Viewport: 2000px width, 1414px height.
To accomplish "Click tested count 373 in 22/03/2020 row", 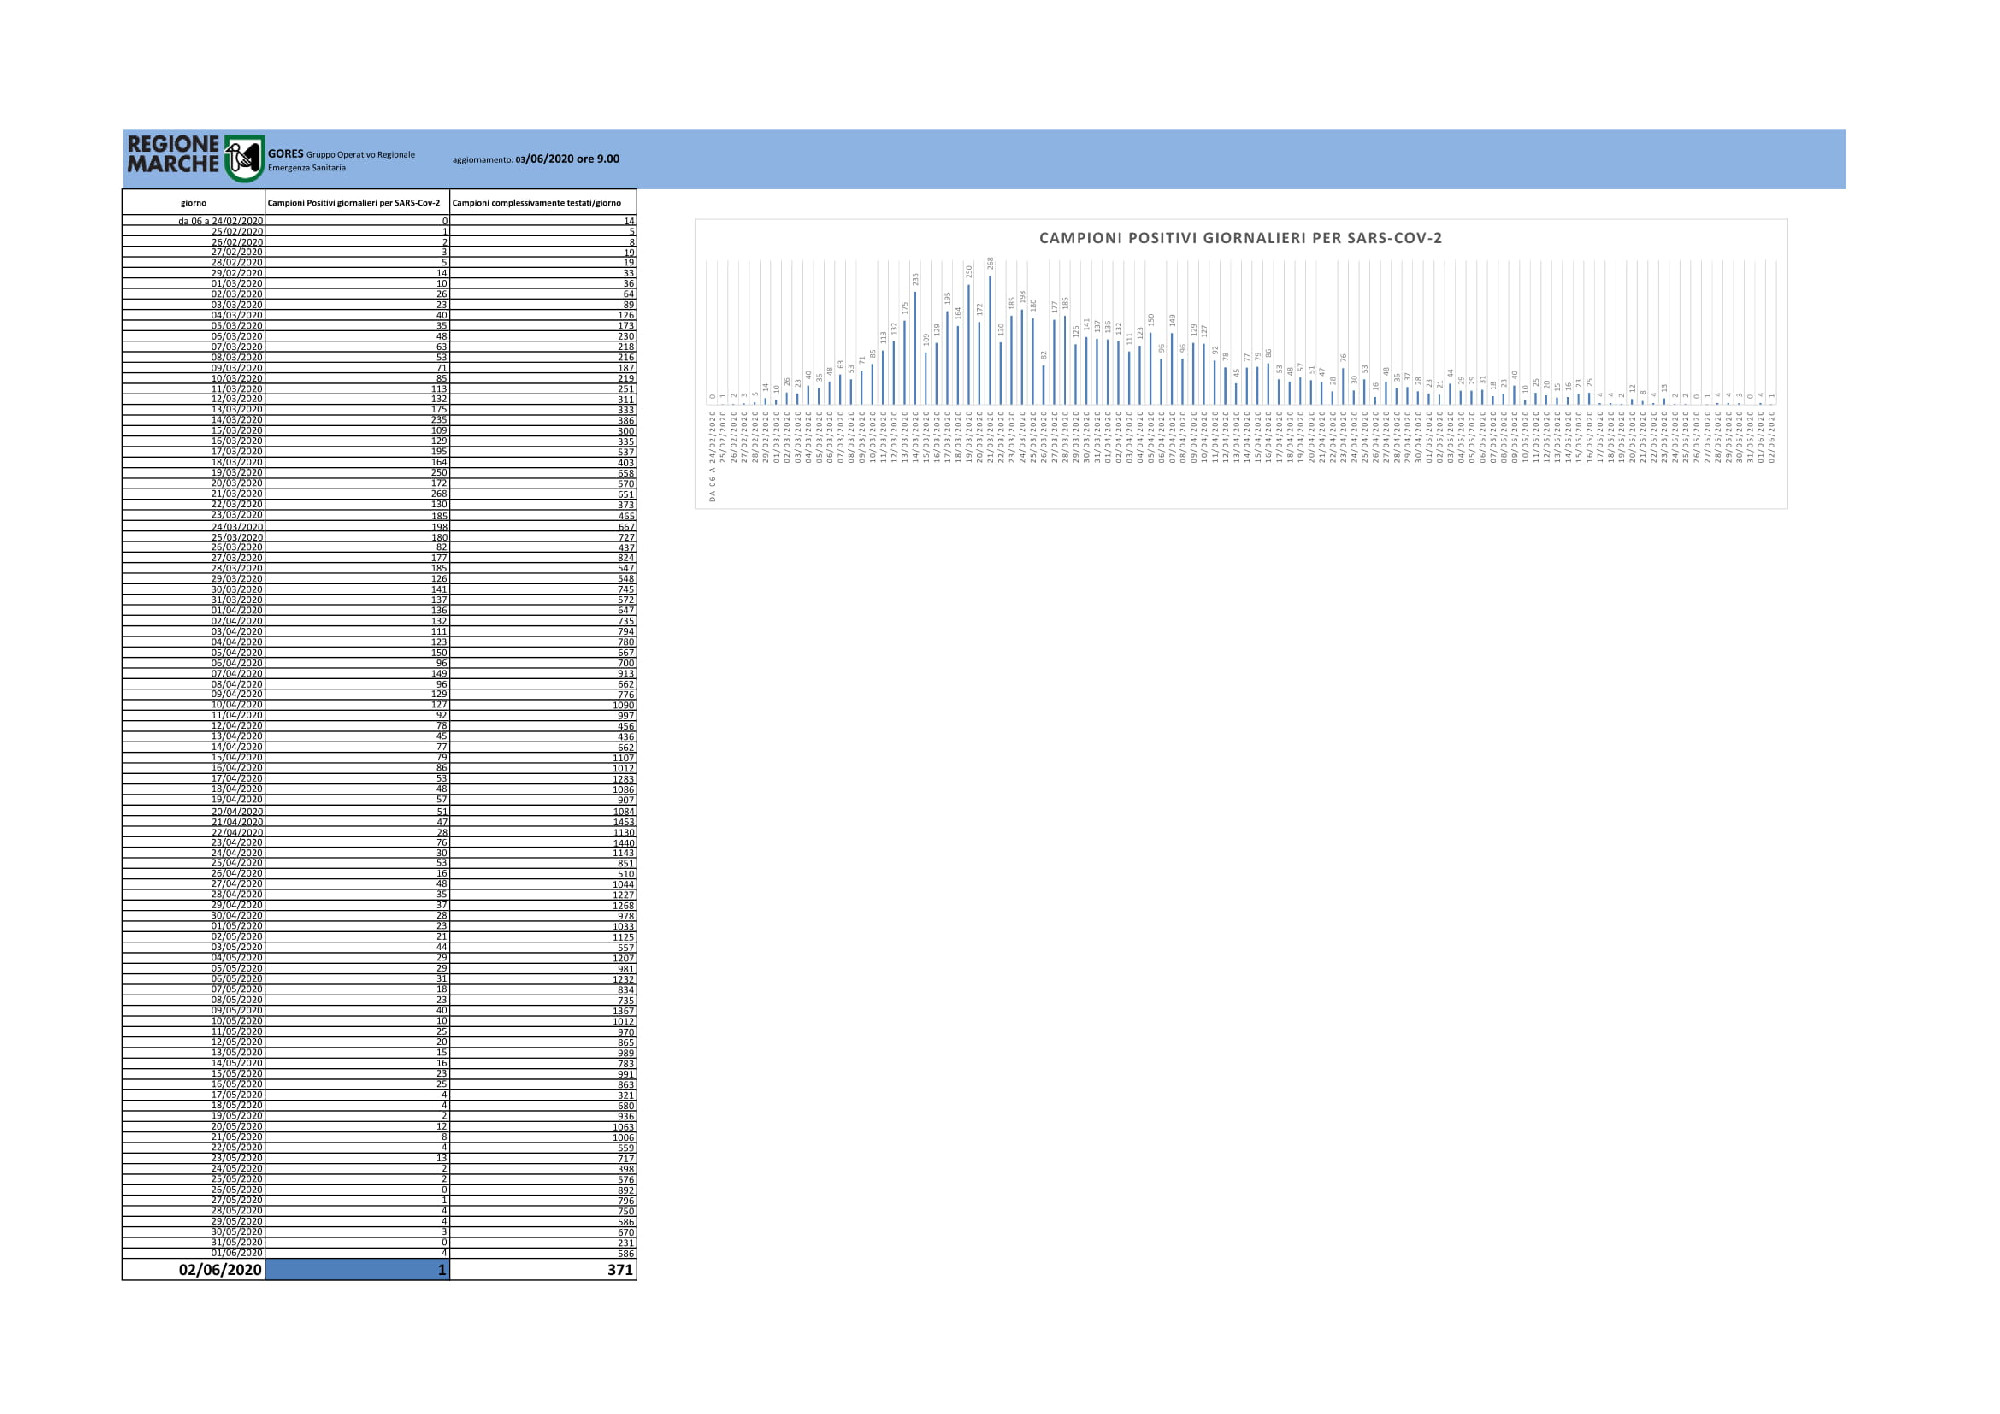I will (x=626, y=505).
